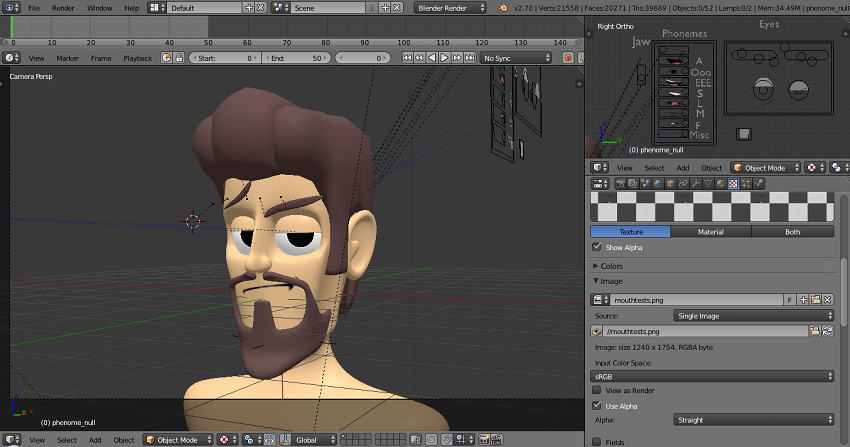
Task: Open the Texture checker properties tab
Action: (733, 184)
